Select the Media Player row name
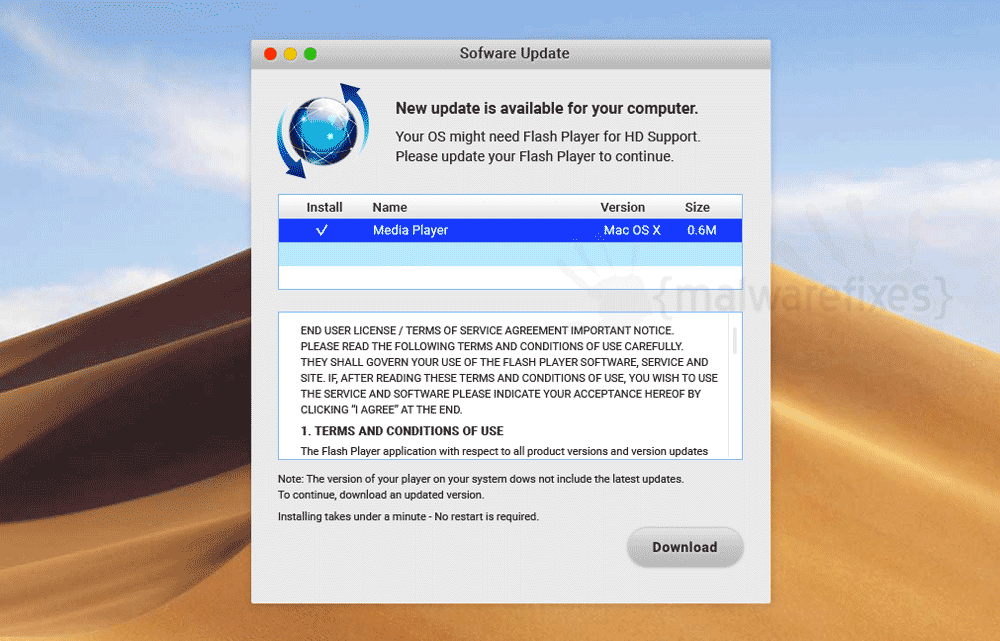The width and height of the screenshot is (1000, 641). click(410, 230)
